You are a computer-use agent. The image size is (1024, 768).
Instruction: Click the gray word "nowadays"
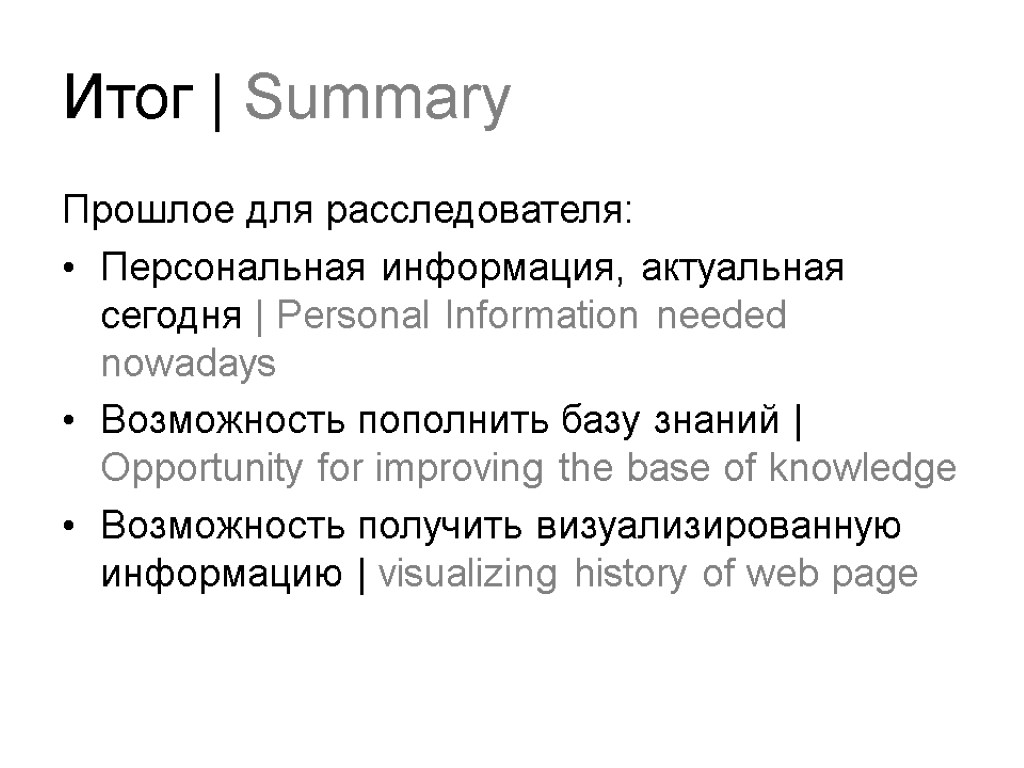click(x=188, y=364)
